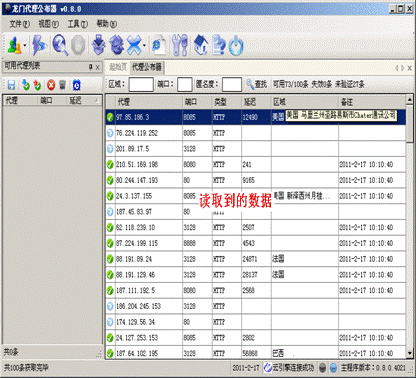The height and width of the screenshot is (378, 416).
Task: Open the 视图(V) menu
Action: coord(49,24)
